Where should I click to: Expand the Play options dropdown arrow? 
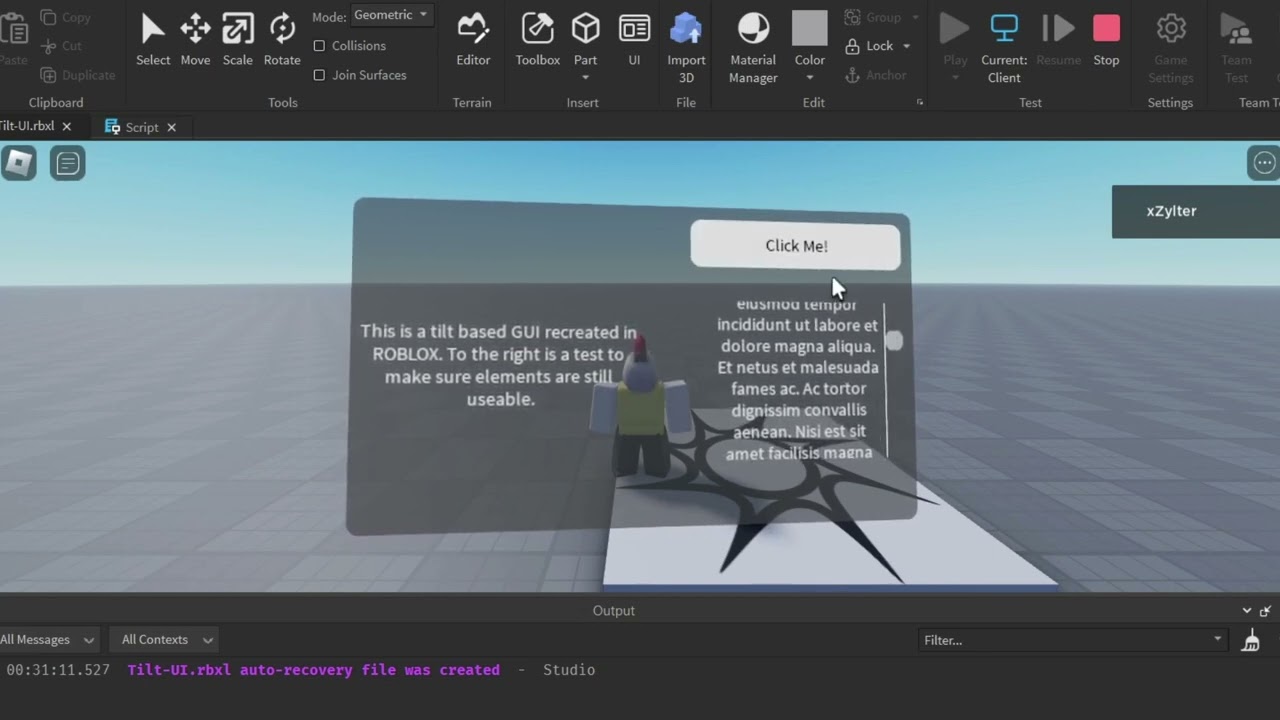pyautogui.click(x=955, y=77)
